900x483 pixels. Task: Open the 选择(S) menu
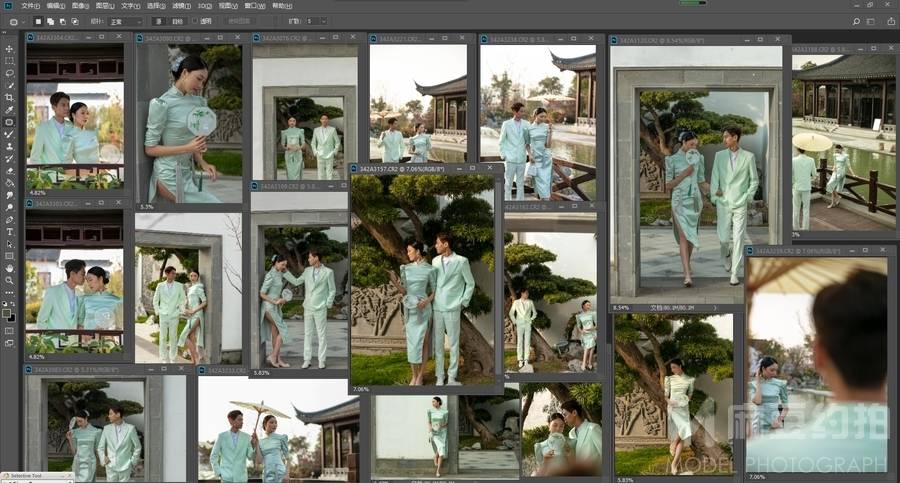(156, 5)
